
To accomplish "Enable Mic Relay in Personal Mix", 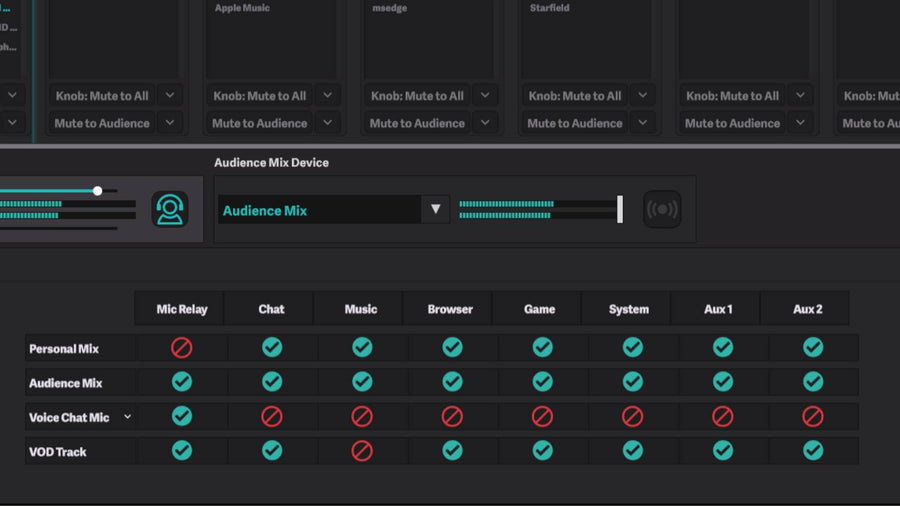I will [x=181, y=348].
